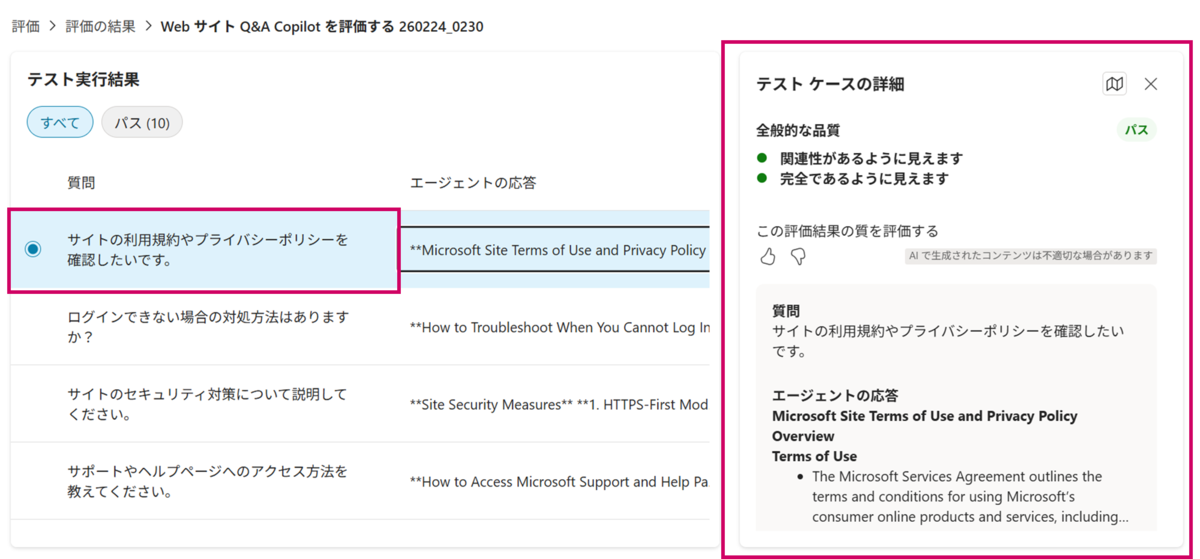1200x559 pixels.
Task: Click the 全般的な品質 label
Action: [x=798, y=130]
